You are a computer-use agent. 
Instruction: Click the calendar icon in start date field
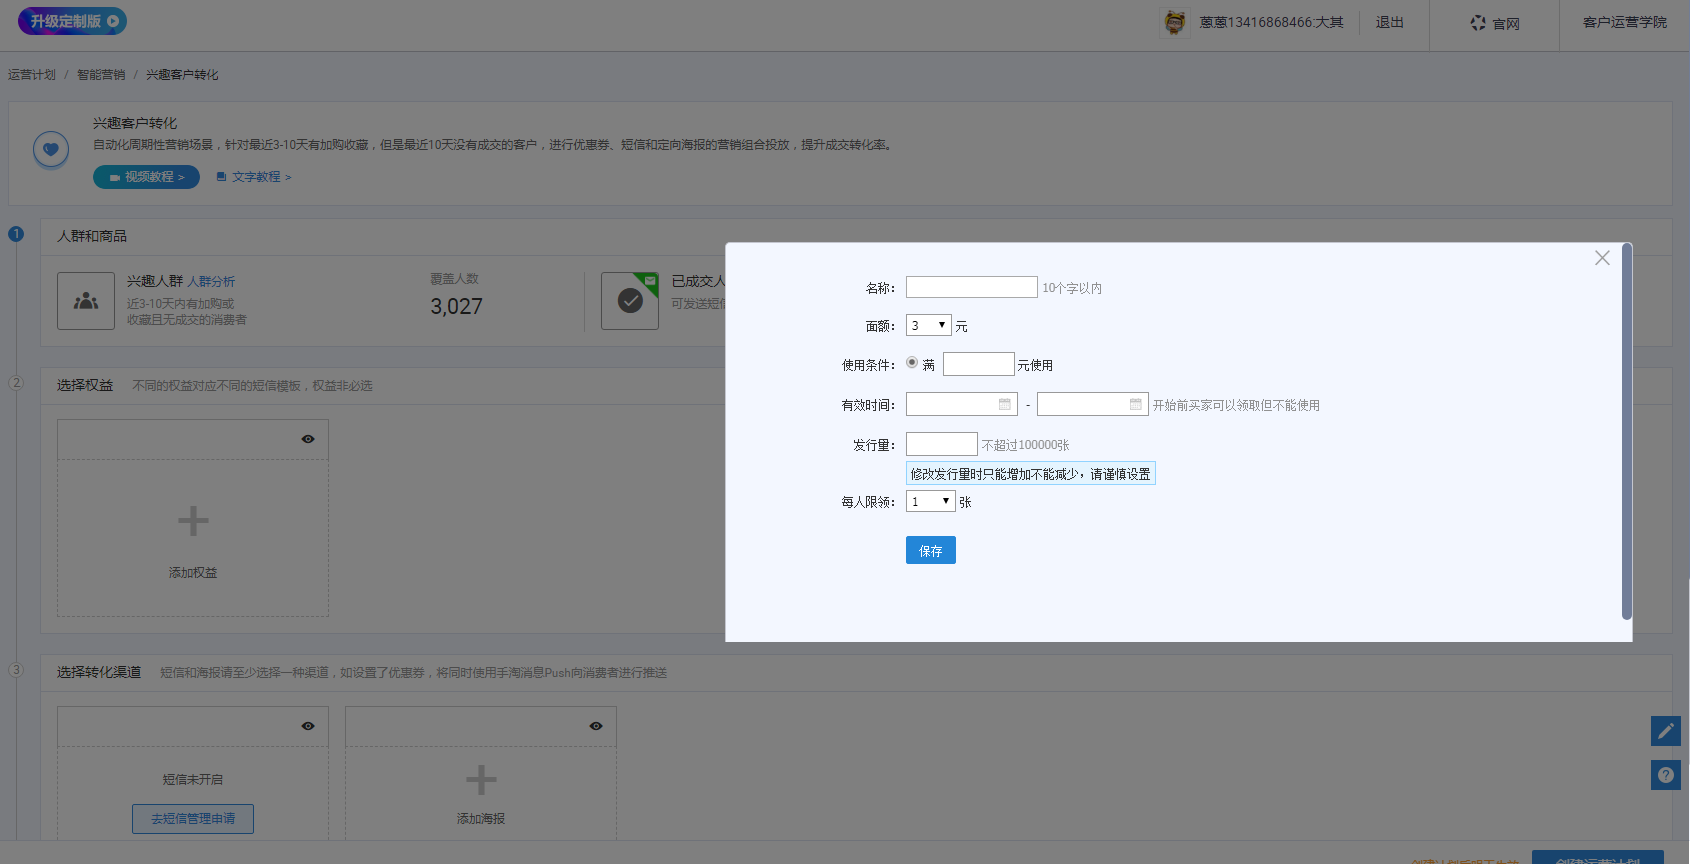[1005, 404]
